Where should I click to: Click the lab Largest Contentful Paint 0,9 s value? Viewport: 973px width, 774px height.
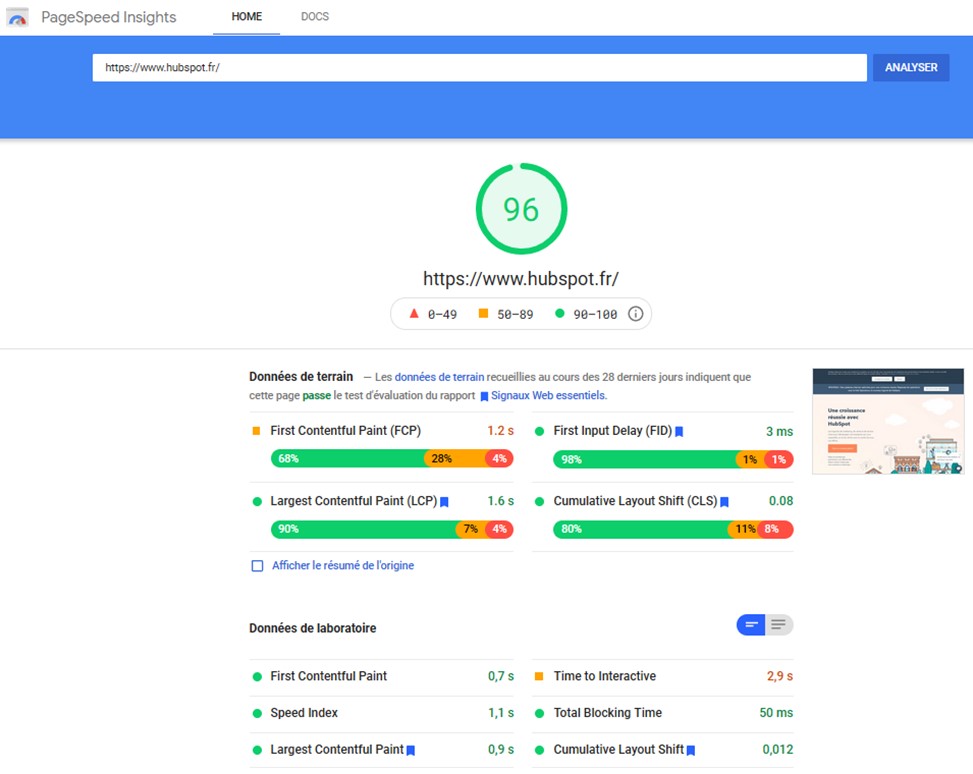[x=501, y=750]
